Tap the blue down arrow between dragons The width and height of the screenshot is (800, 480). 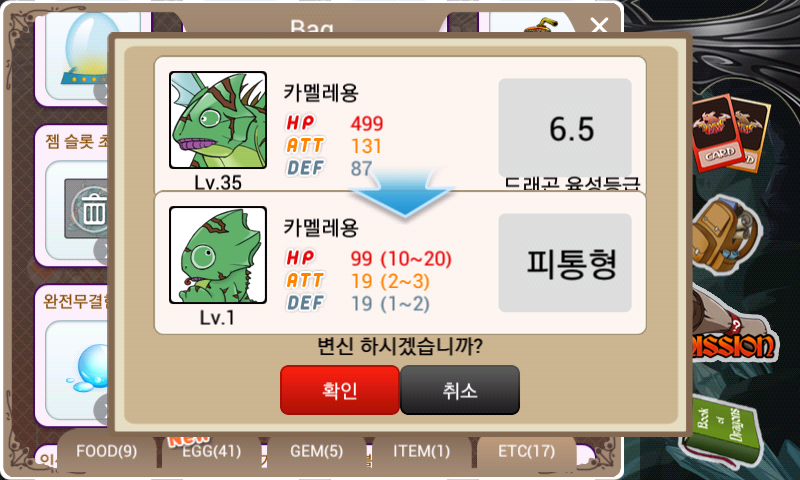pyautogui.click(x=402, y=194)
